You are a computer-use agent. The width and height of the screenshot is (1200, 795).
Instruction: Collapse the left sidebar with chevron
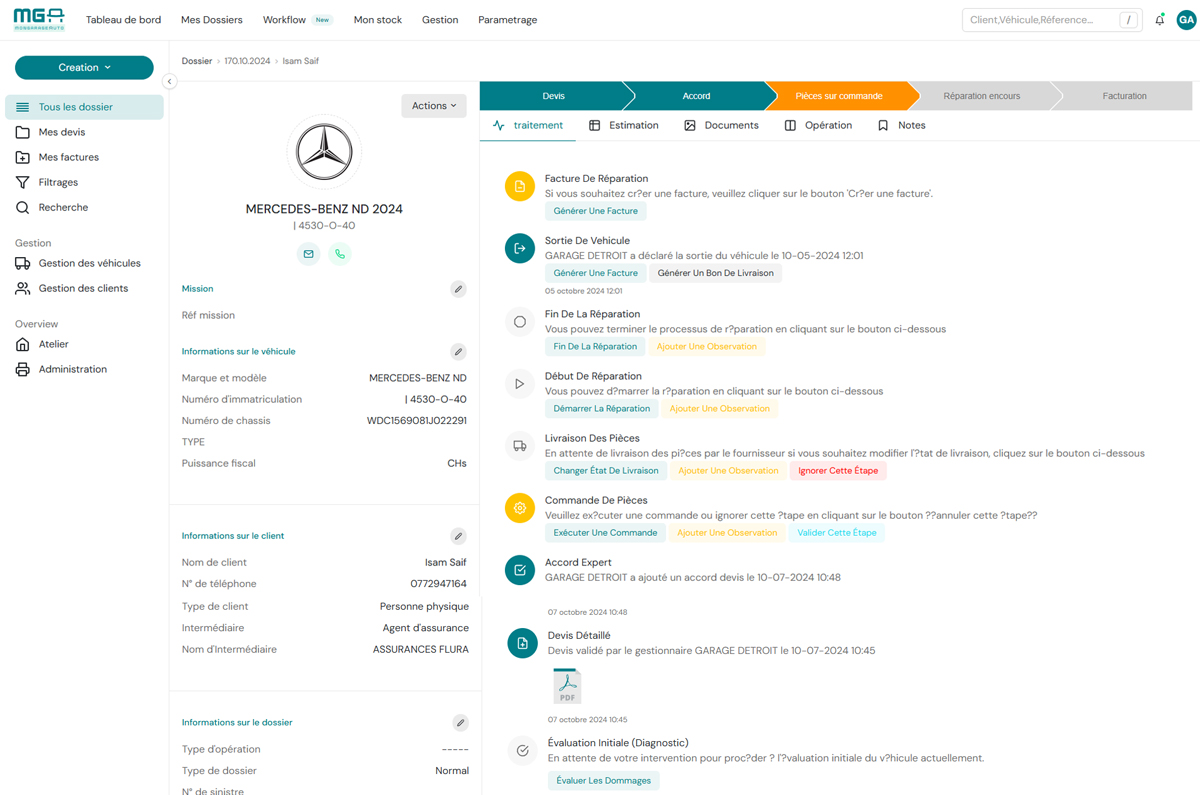pyautogui.click(x=169, y=82)
